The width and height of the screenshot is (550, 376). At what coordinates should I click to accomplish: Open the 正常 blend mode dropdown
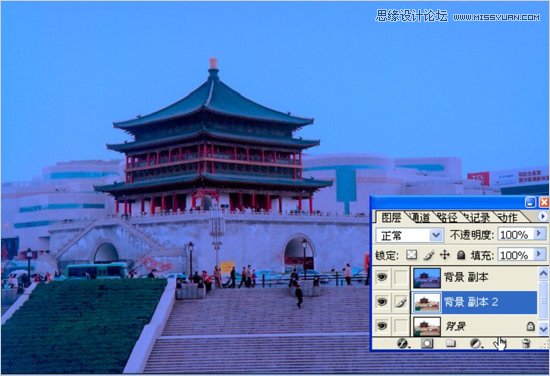[x=409, y=235]
